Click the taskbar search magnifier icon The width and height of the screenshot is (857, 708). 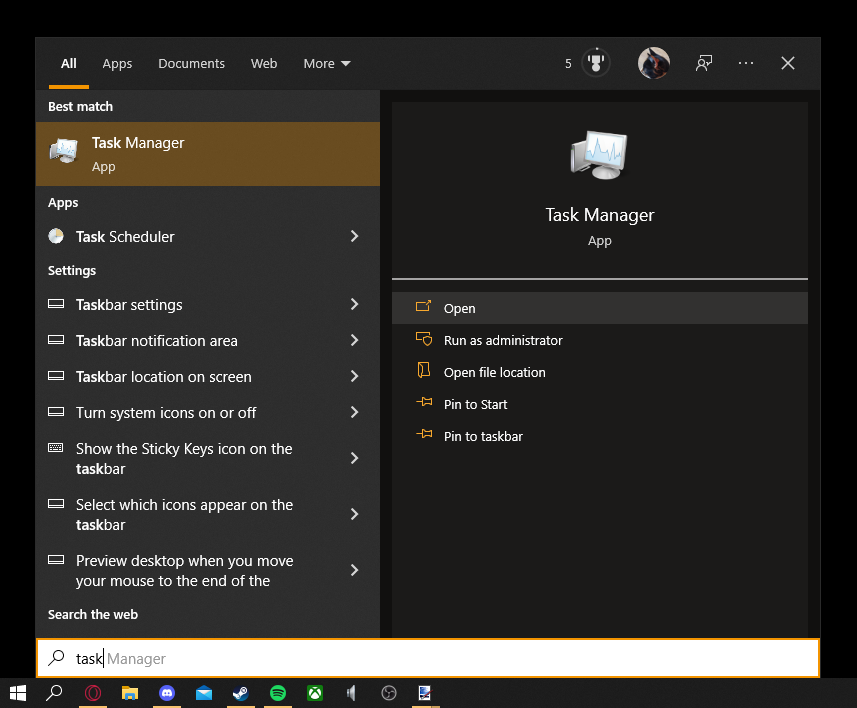(54, 693)
